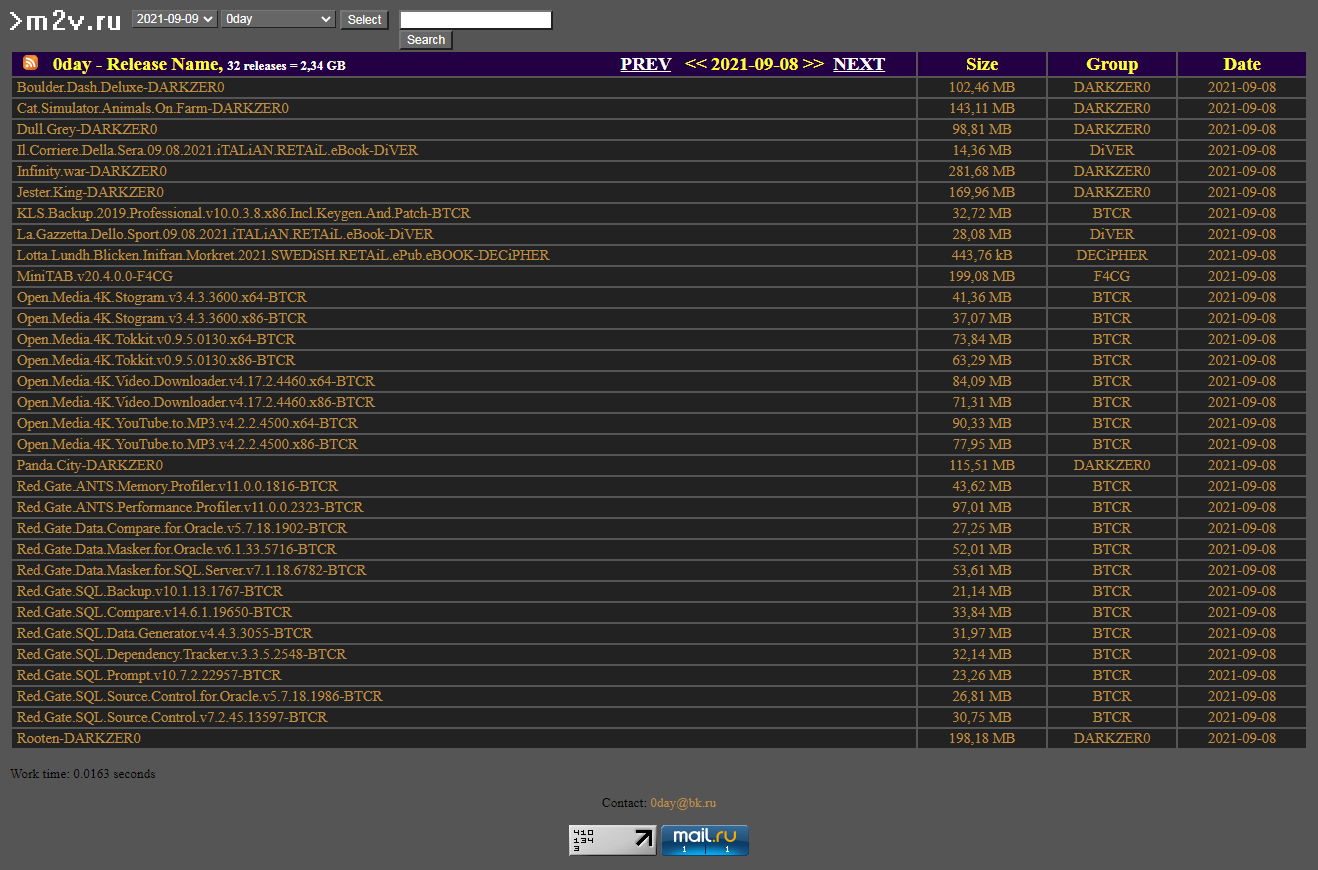
Task: Click the 443,76 kB size cell
Action: click(982, 255)
